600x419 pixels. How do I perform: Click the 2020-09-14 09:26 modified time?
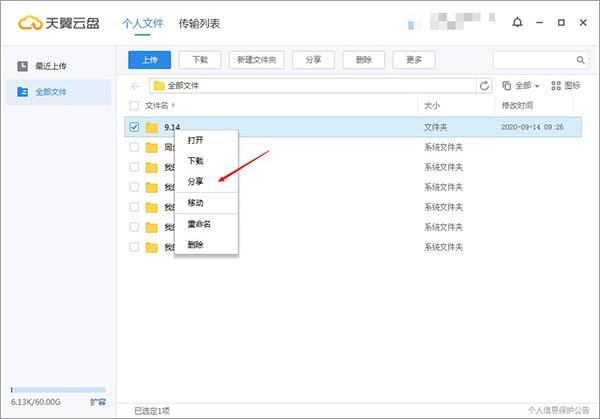pos(532,127)
